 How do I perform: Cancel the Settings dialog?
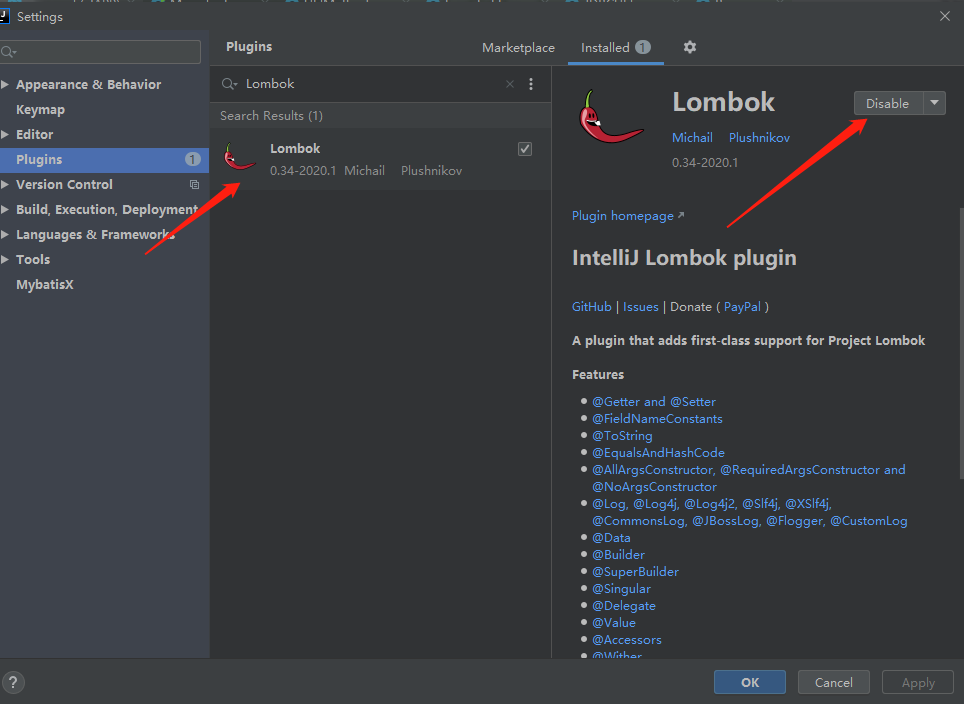coord(834,682)
